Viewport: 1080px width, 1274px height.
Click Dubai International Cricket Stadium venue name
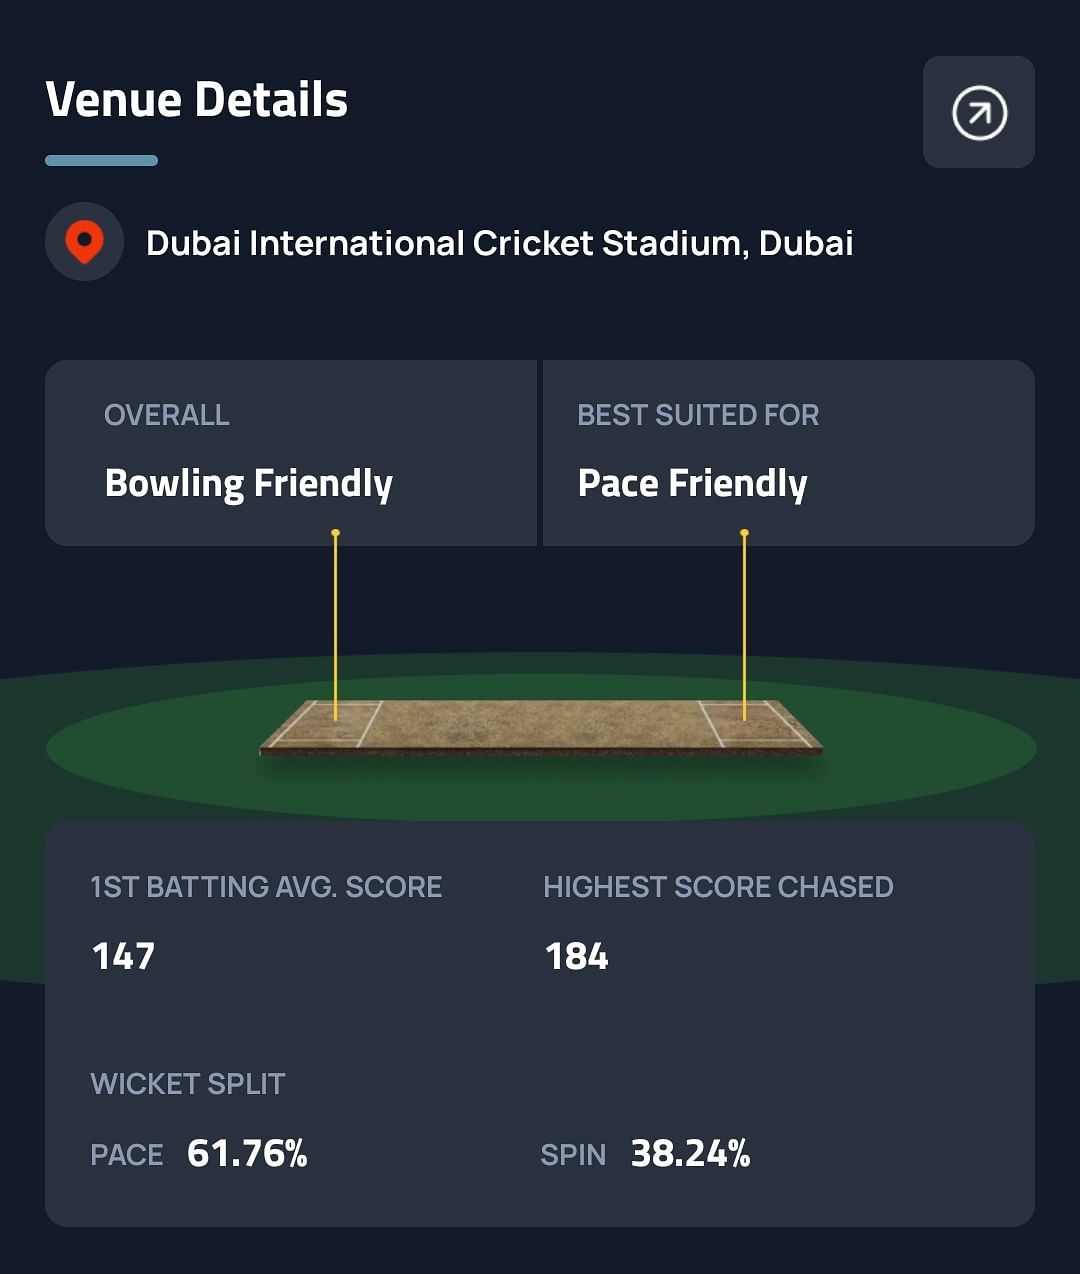coord(499,243)
